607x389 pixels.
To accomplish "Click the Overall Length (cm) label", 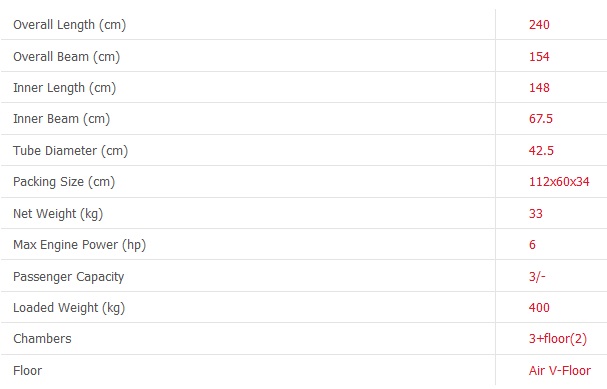I will [x=70, y=25].
